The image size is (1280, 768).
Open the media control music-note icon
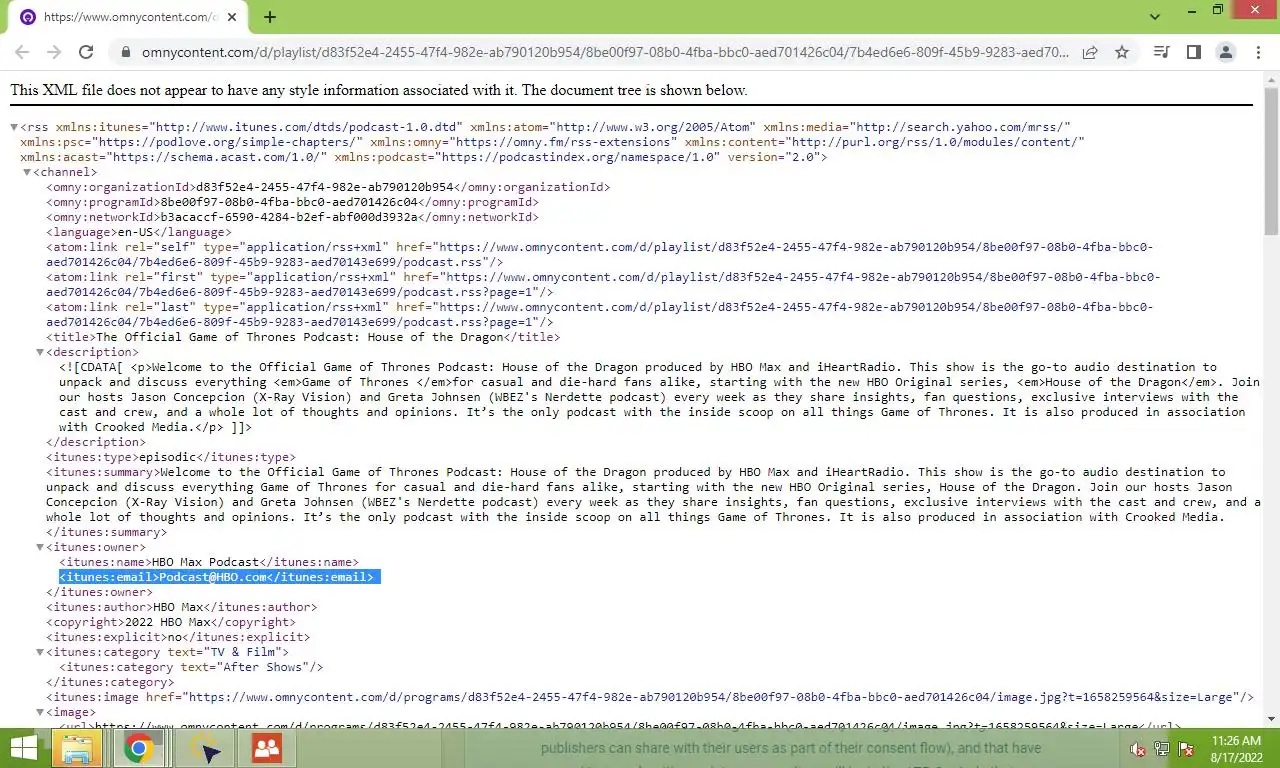[1161, 52]
